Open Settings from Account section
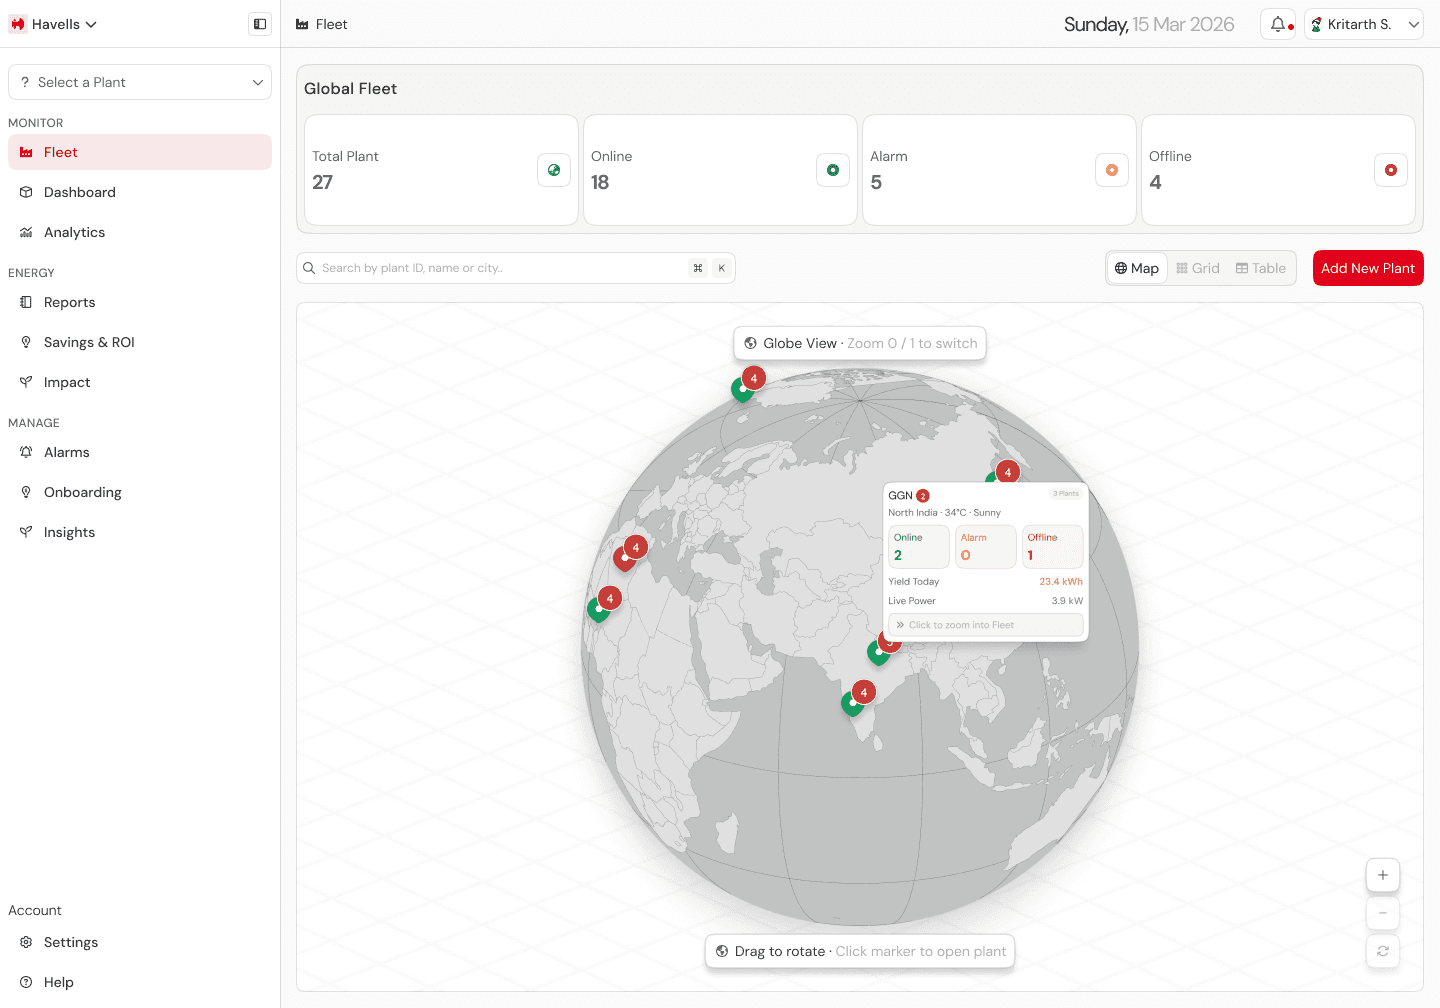Viewport: 1440px width, 1008px height. pyautogui.click(x=140, y=942)
